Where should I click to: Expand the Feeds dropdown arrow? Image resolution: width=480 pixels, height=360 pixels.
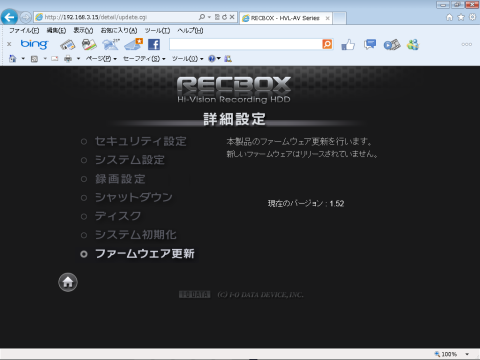pos(45,59)
